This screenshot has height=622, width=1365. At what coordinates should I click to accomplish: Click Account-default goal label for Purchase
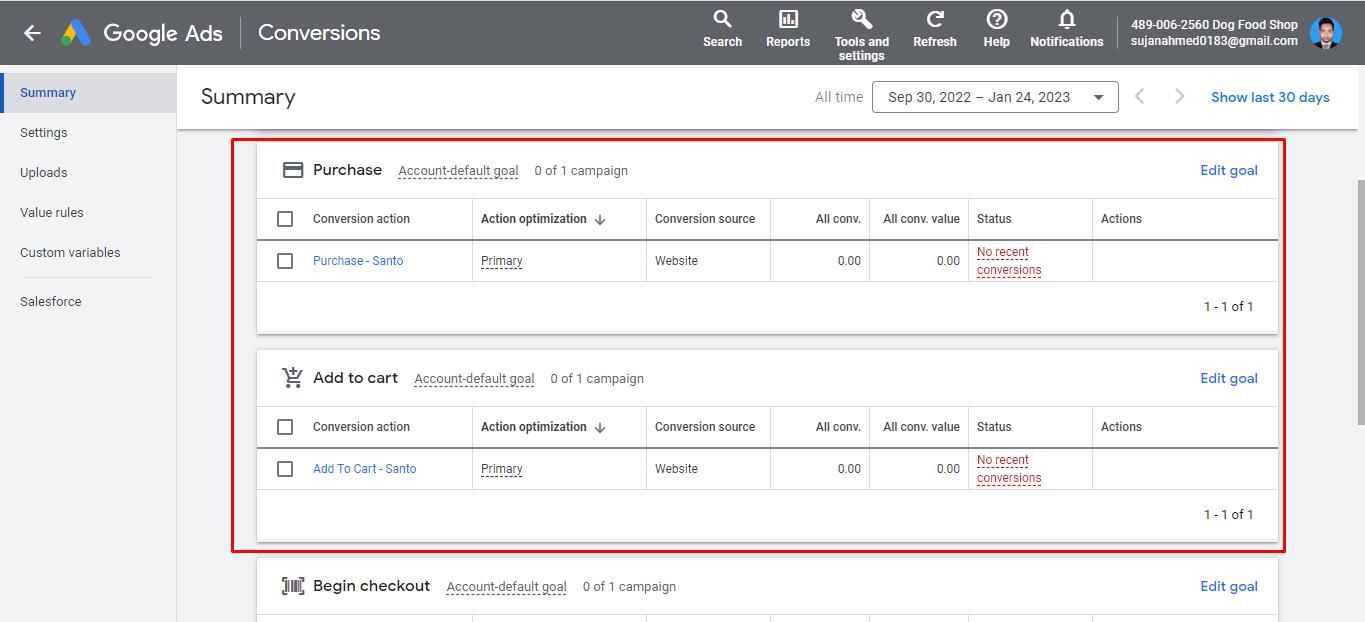(x=458, y=171)
